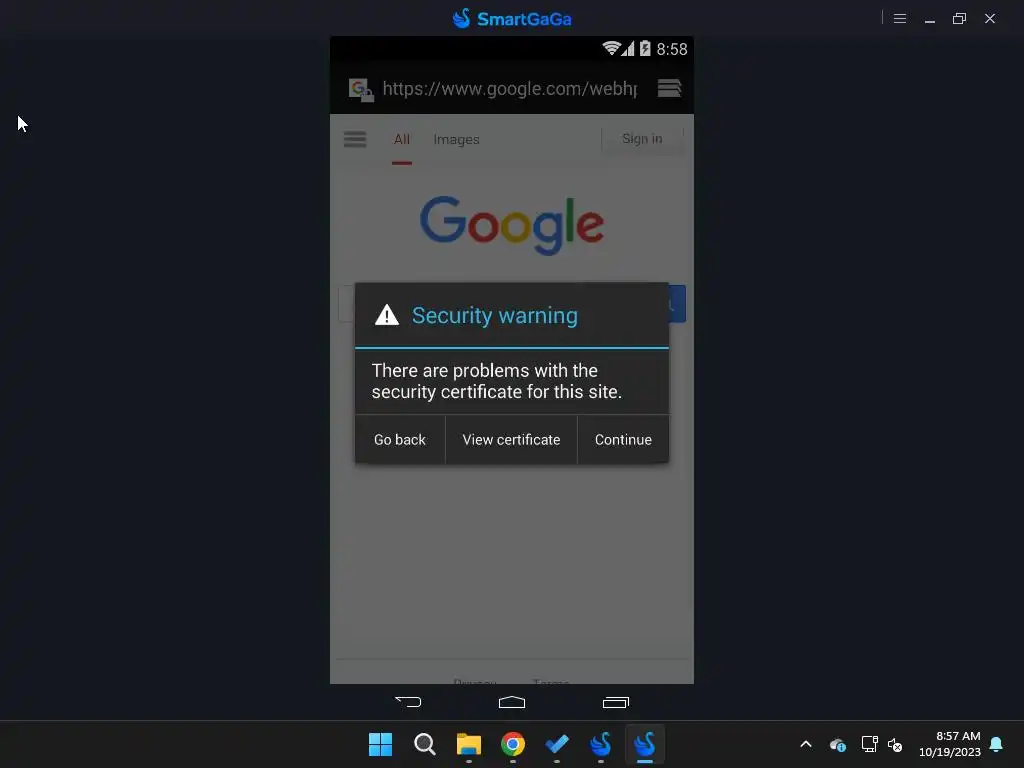
Task: Open notification bell in taskbar
Action: pyautogui.click(x=996, y=744)
